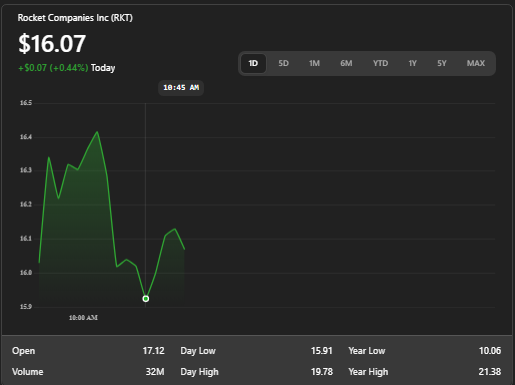515x385 pixels.
Task: Click the $16.07 current price
Action: pyautogui.click(x=52, y=44)
